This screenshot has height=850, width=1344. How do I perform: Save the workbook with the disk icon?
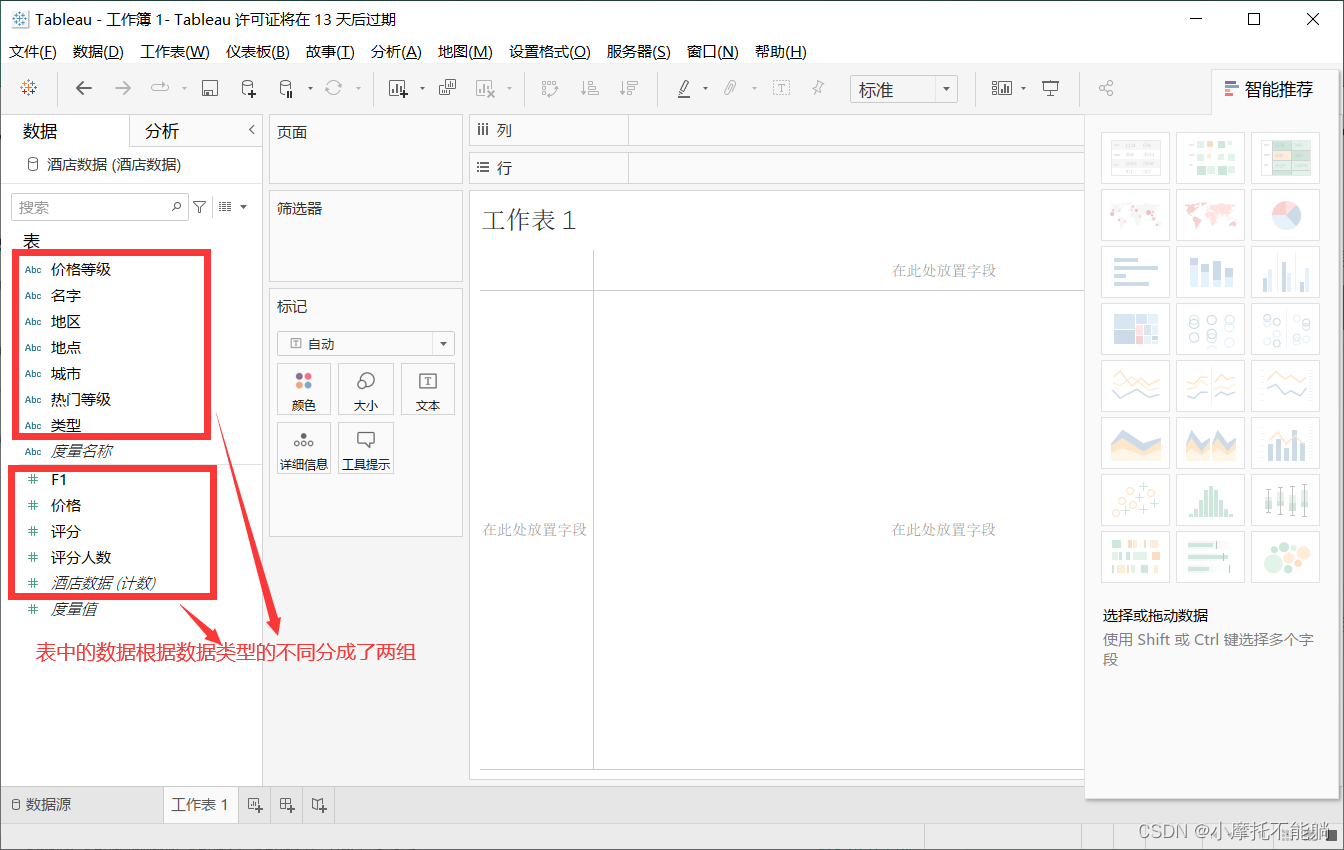[x=210, y=88]
